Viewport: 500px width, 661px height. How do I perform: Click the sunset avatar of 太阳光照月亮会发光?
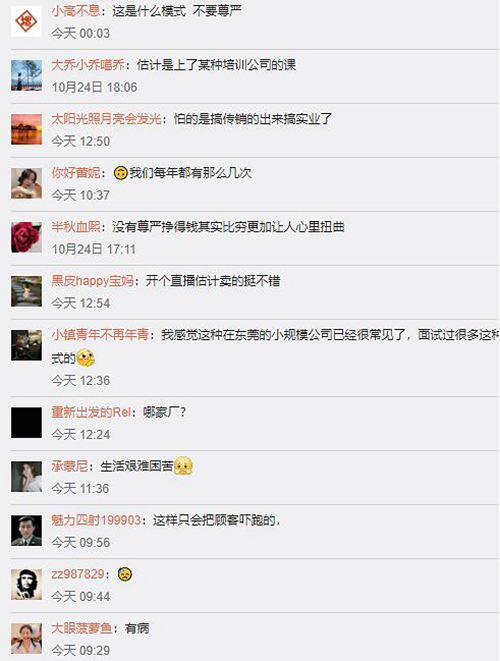26,129
